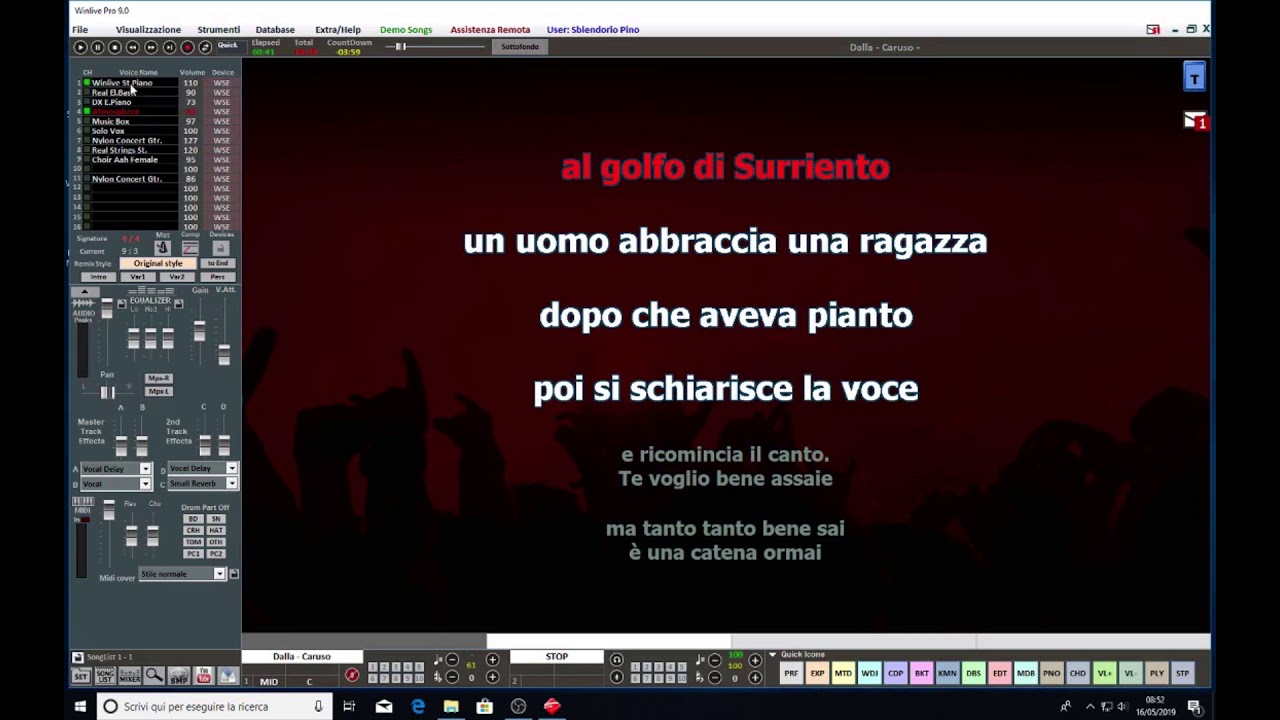Open effect C Small Reverb dropdown

232,484
